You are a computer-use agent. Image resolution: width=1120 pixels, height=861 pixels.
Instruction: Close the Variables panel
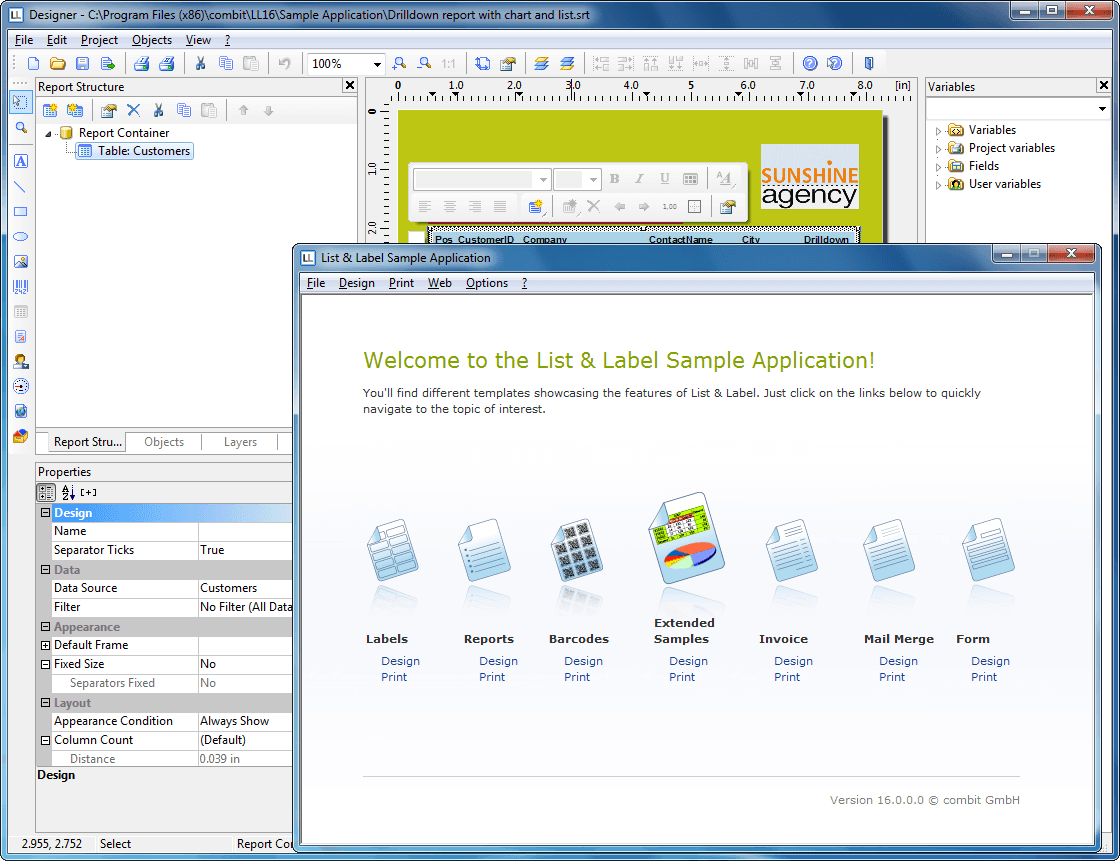1104,86
